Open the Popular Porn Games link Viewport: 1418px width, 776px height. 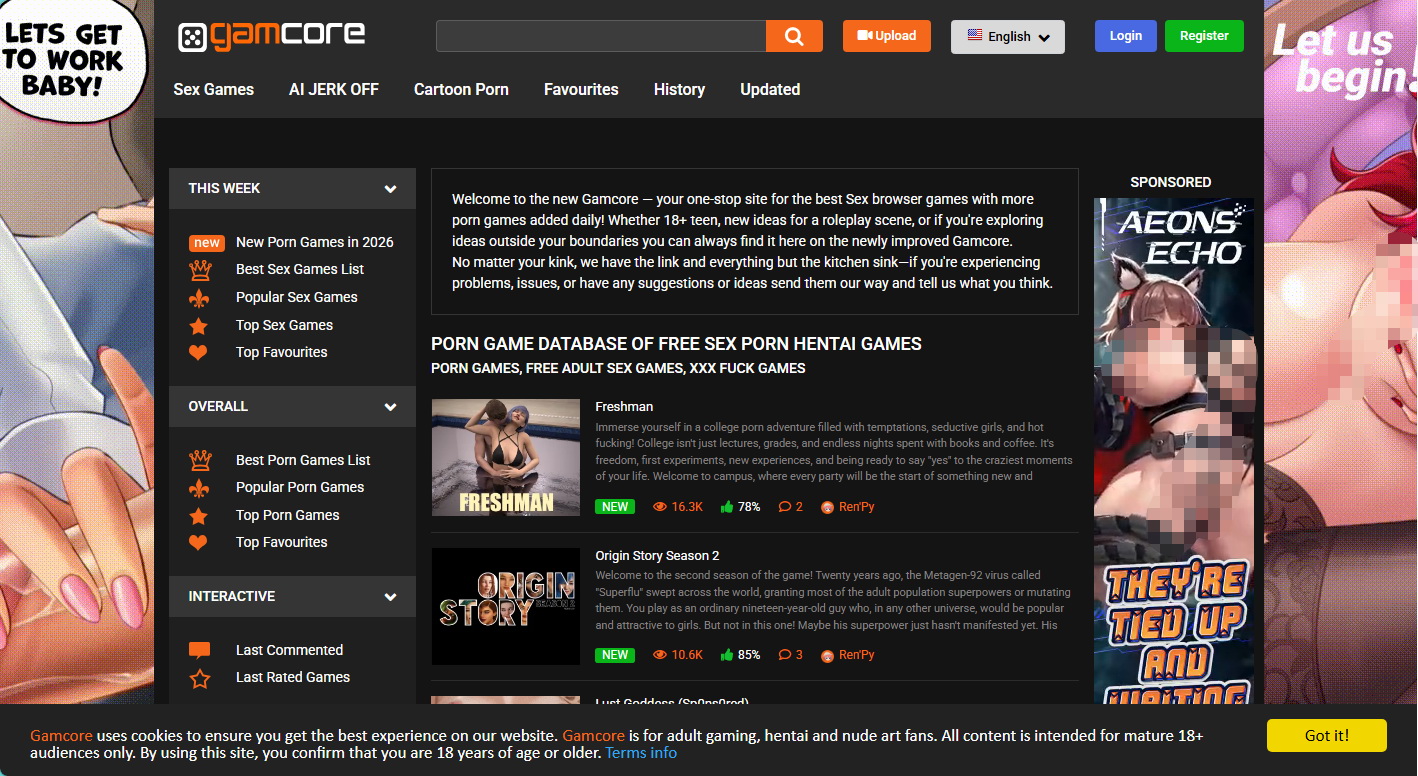click(300, 487)
